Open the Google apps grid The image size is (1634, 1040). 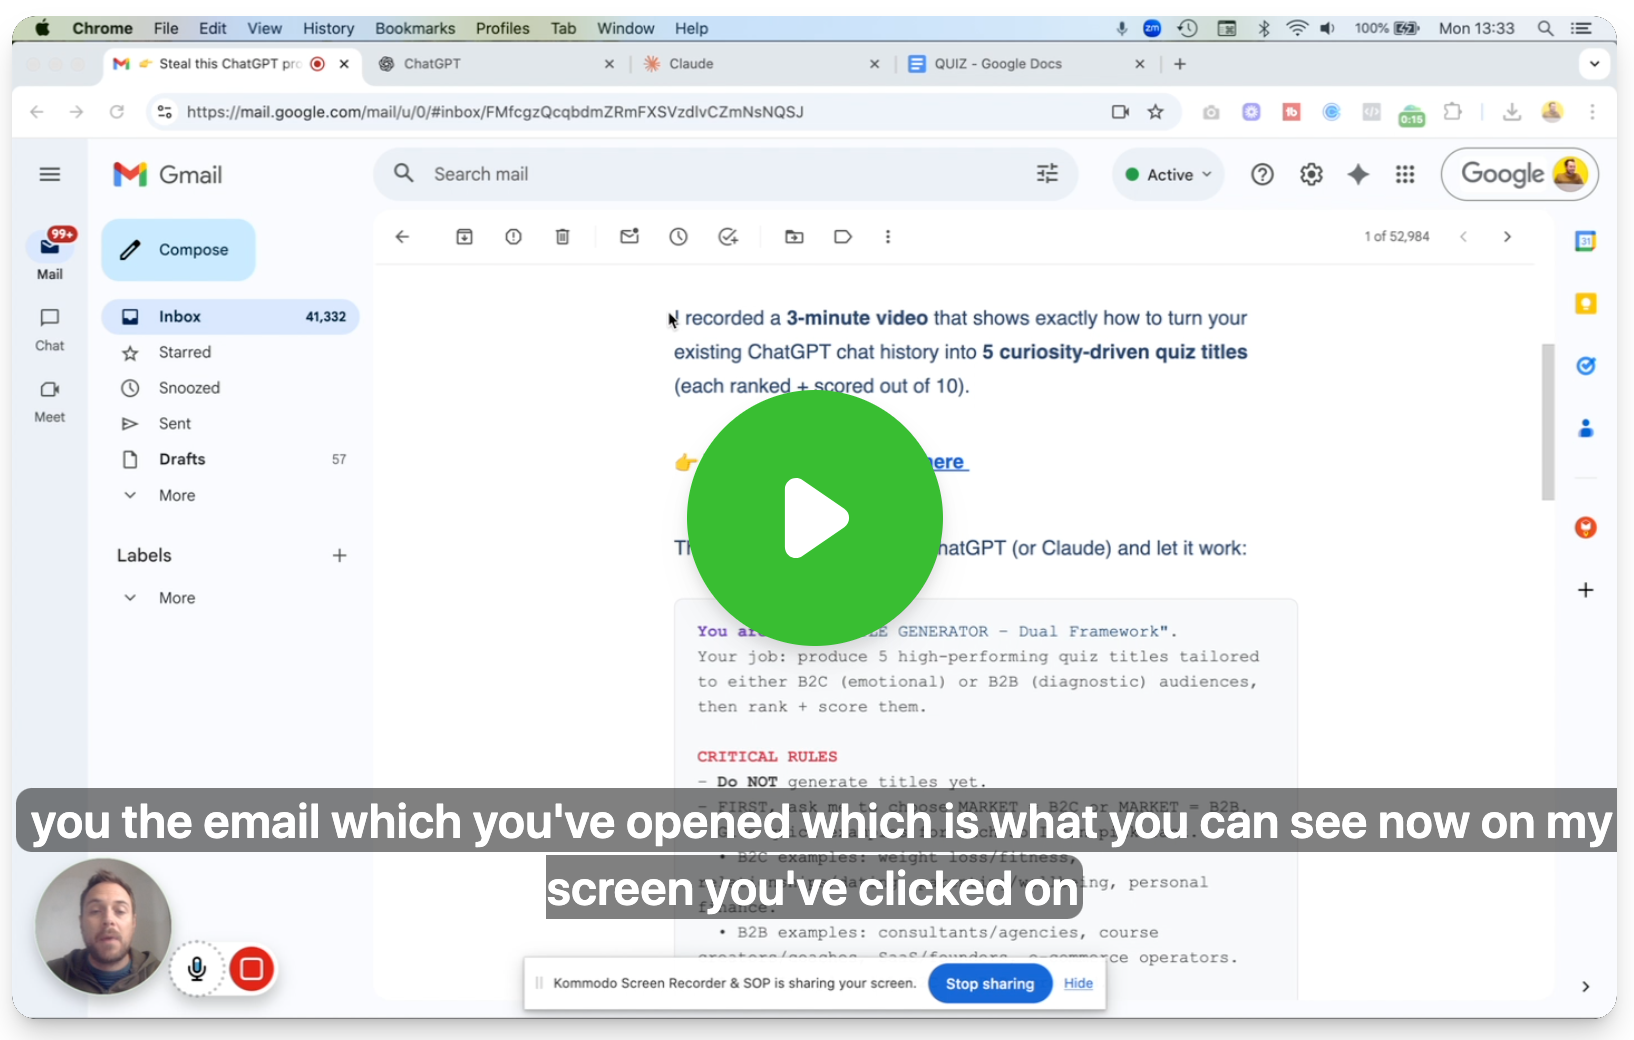coord(1405,175)
